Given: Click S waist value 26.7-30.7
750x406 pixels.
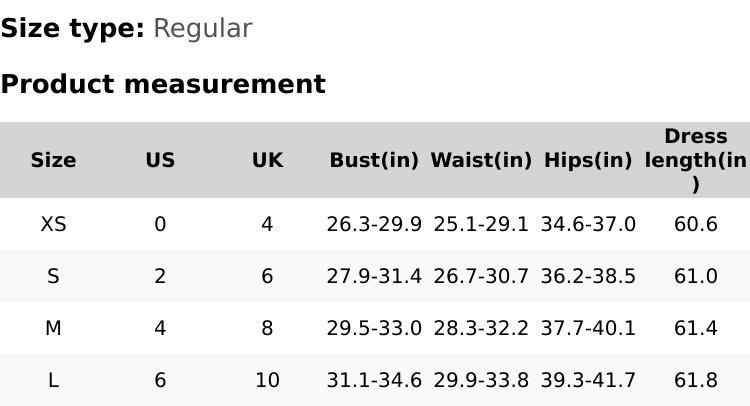Looking at the screenshot, I should pyautogui.click(x=481, y=276).
